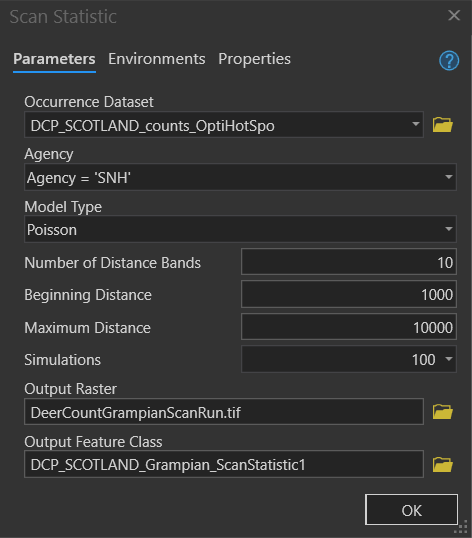Expand the Occurrence Dataset dropdown arrow

[415, 124]
